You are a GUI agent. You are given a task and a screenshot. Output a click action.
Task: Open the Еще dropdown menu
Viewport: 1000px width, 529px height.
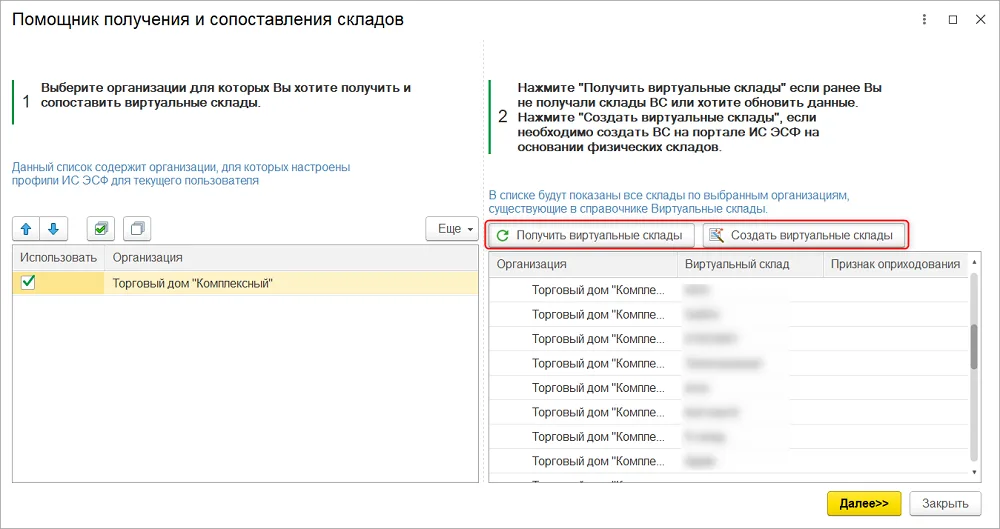pyautogui.click(x=452, y=229)
